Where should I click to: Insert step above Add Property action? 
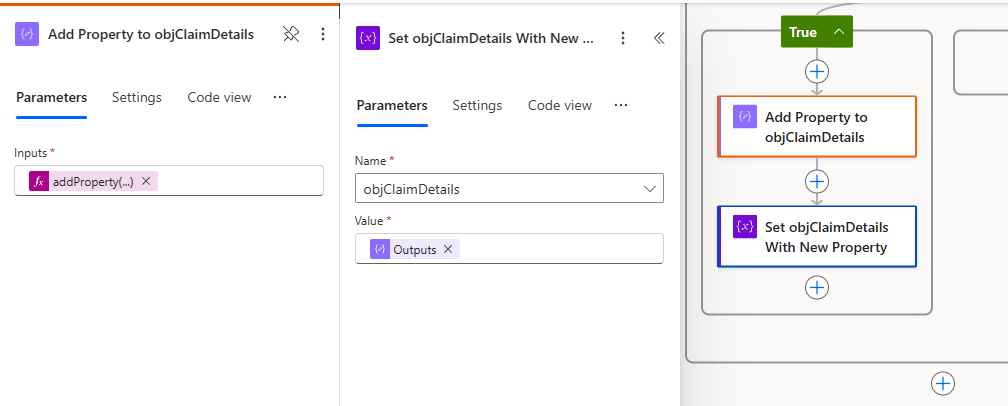tap(817, 71)
